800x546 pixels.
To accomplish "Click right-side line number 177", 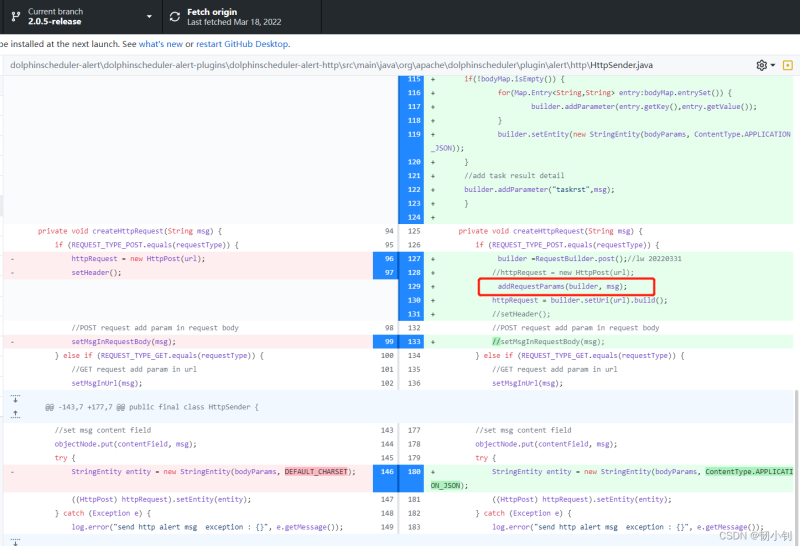I will click(414, 430).
